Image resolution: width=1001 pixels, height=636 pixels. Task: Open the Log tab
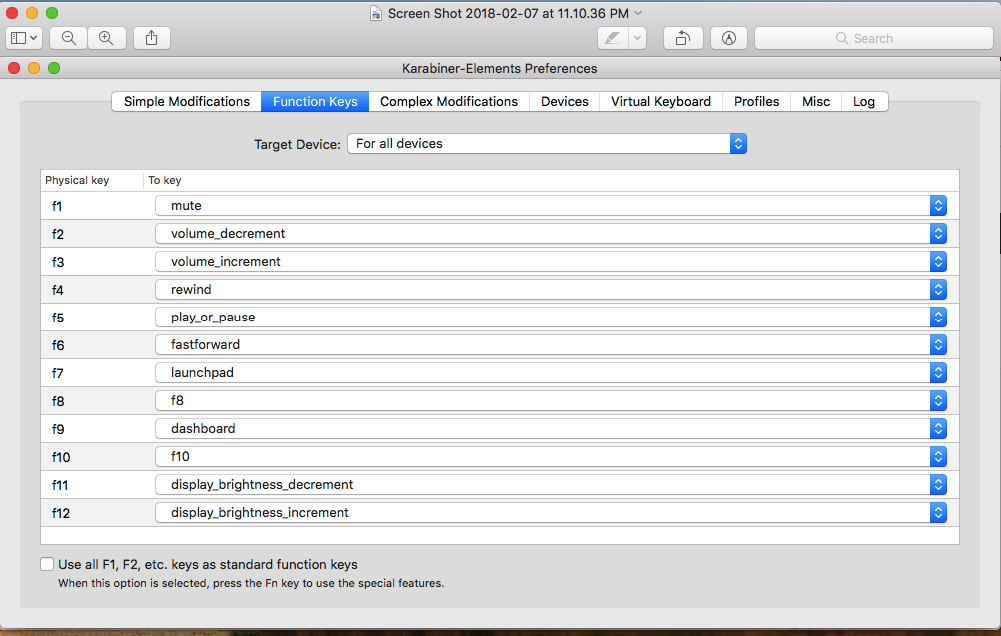click(x=864, y=102)
